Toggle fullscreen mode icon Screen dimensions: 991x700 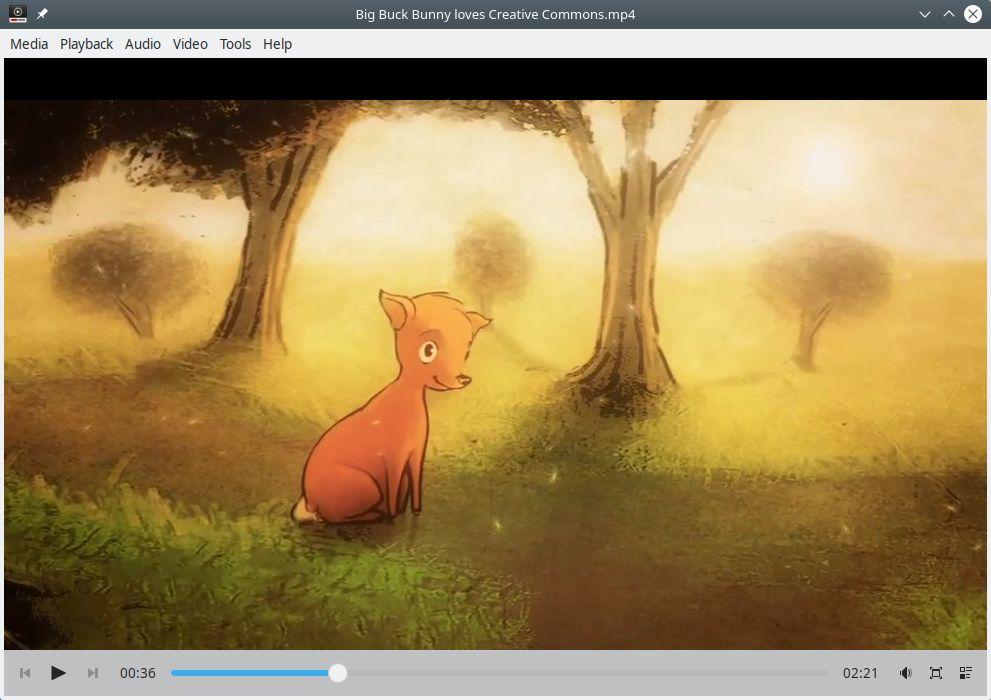point(936,673)
